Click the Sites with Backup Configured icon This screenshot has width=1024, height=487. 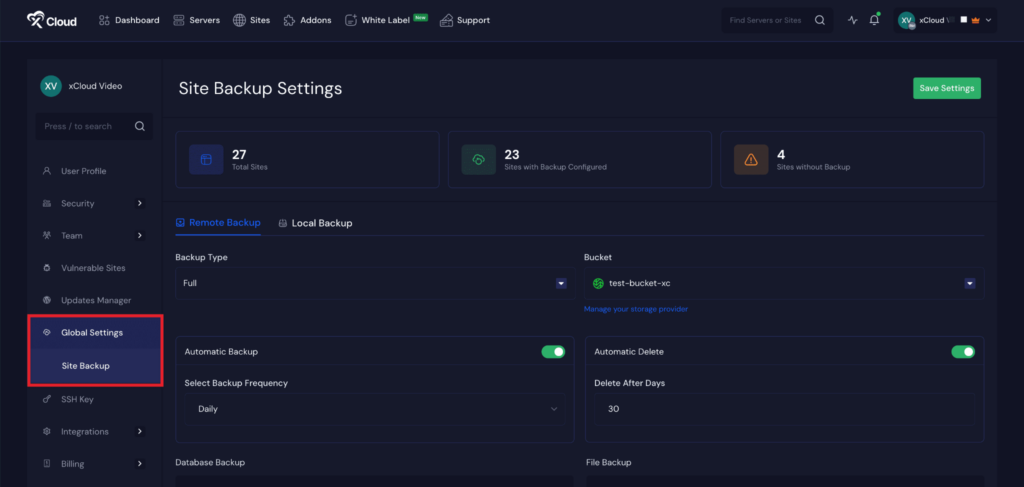coord(478,160)
